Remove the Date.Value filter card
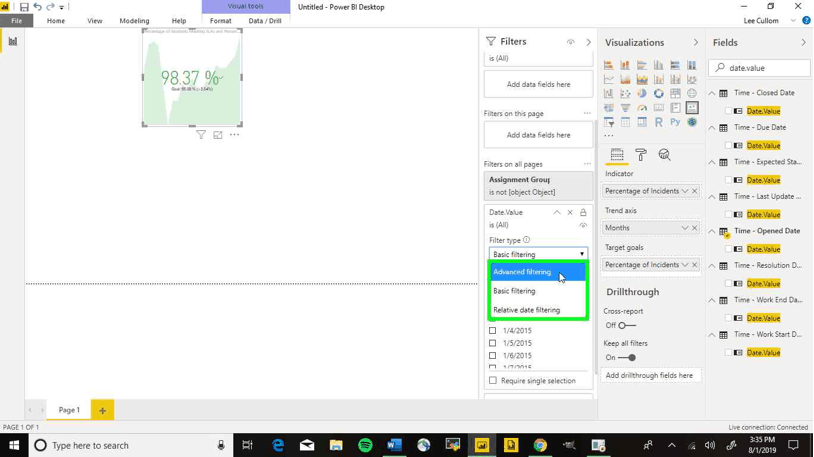Screen dimensions: 814x457 coord(570,212)
